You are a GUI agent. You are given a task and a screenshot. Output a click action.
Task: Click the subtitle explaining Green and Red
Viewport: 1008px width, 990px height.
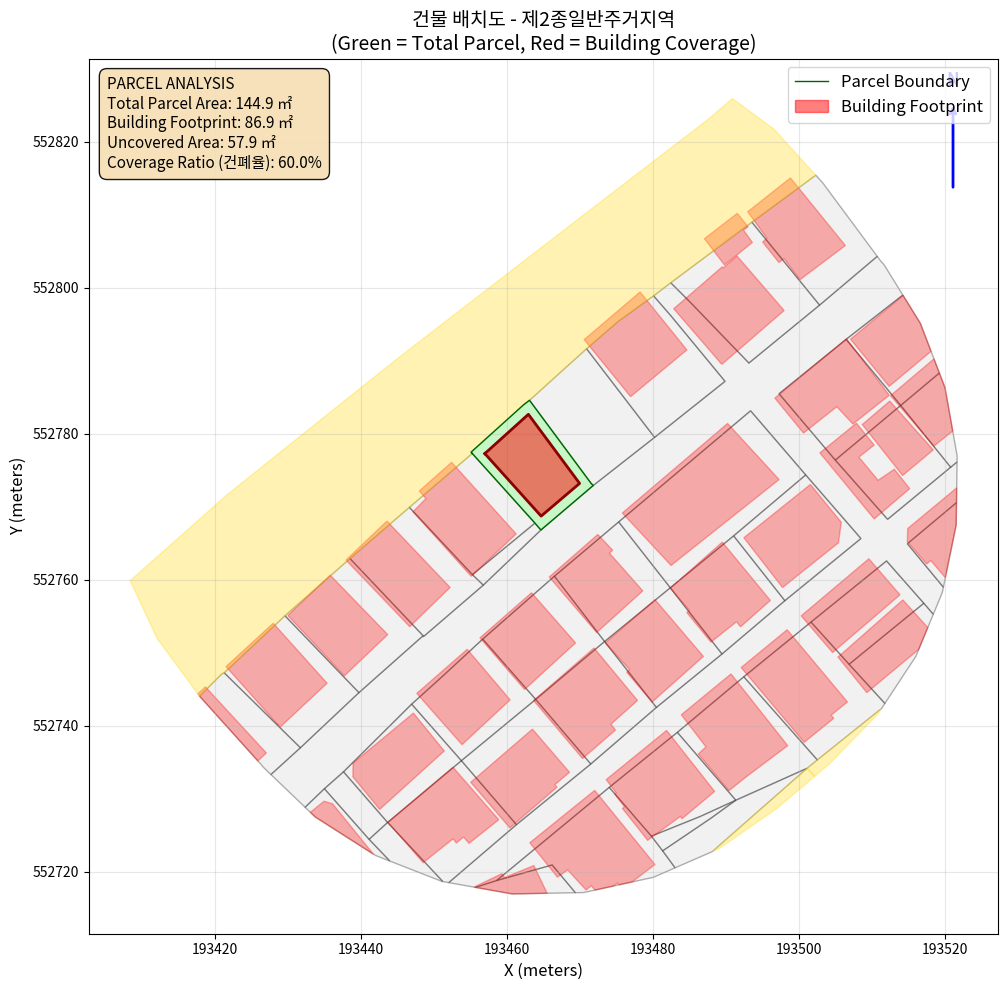(543, 44)
